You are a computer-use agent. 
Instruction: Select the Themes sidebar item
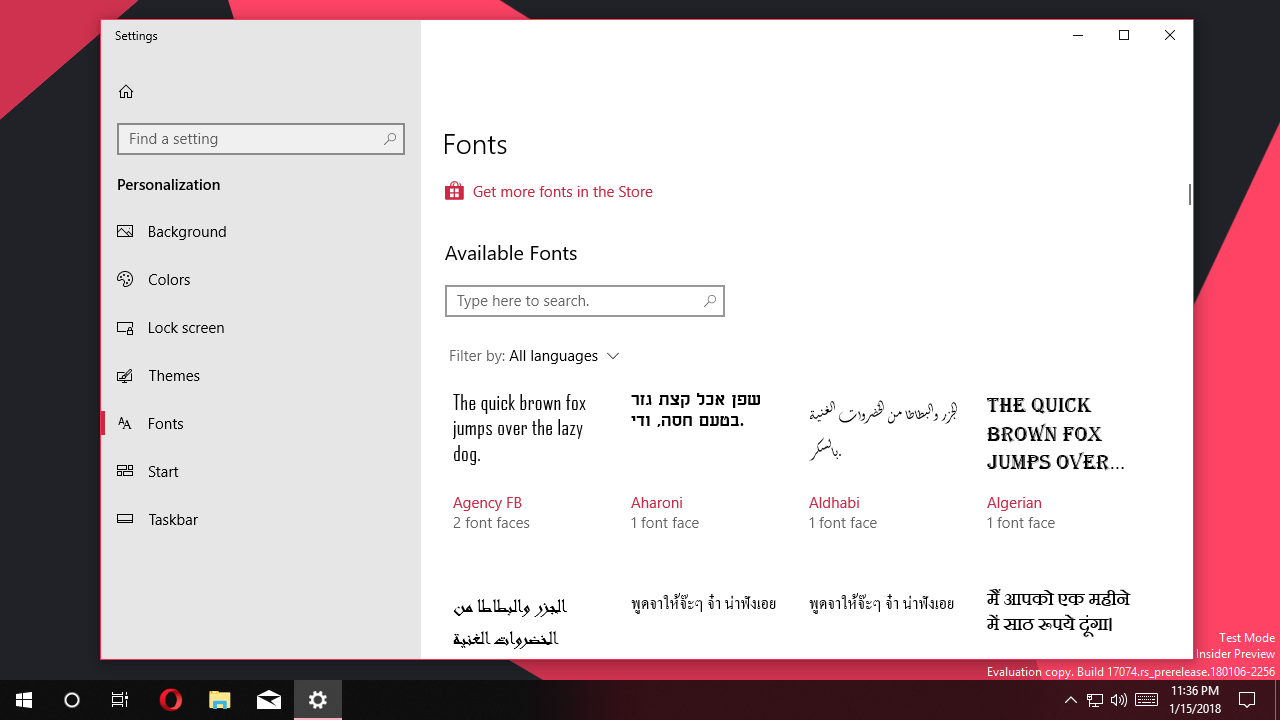pos(174,375)
